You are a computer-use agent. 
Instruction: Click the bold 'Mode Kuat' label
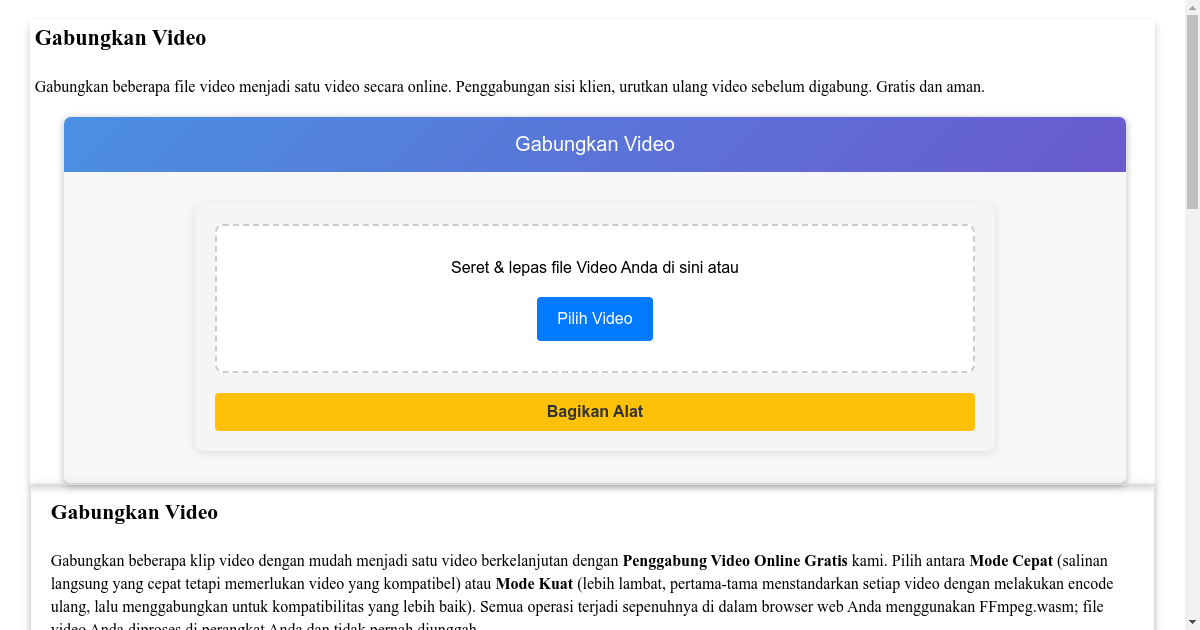click(535, 583)
